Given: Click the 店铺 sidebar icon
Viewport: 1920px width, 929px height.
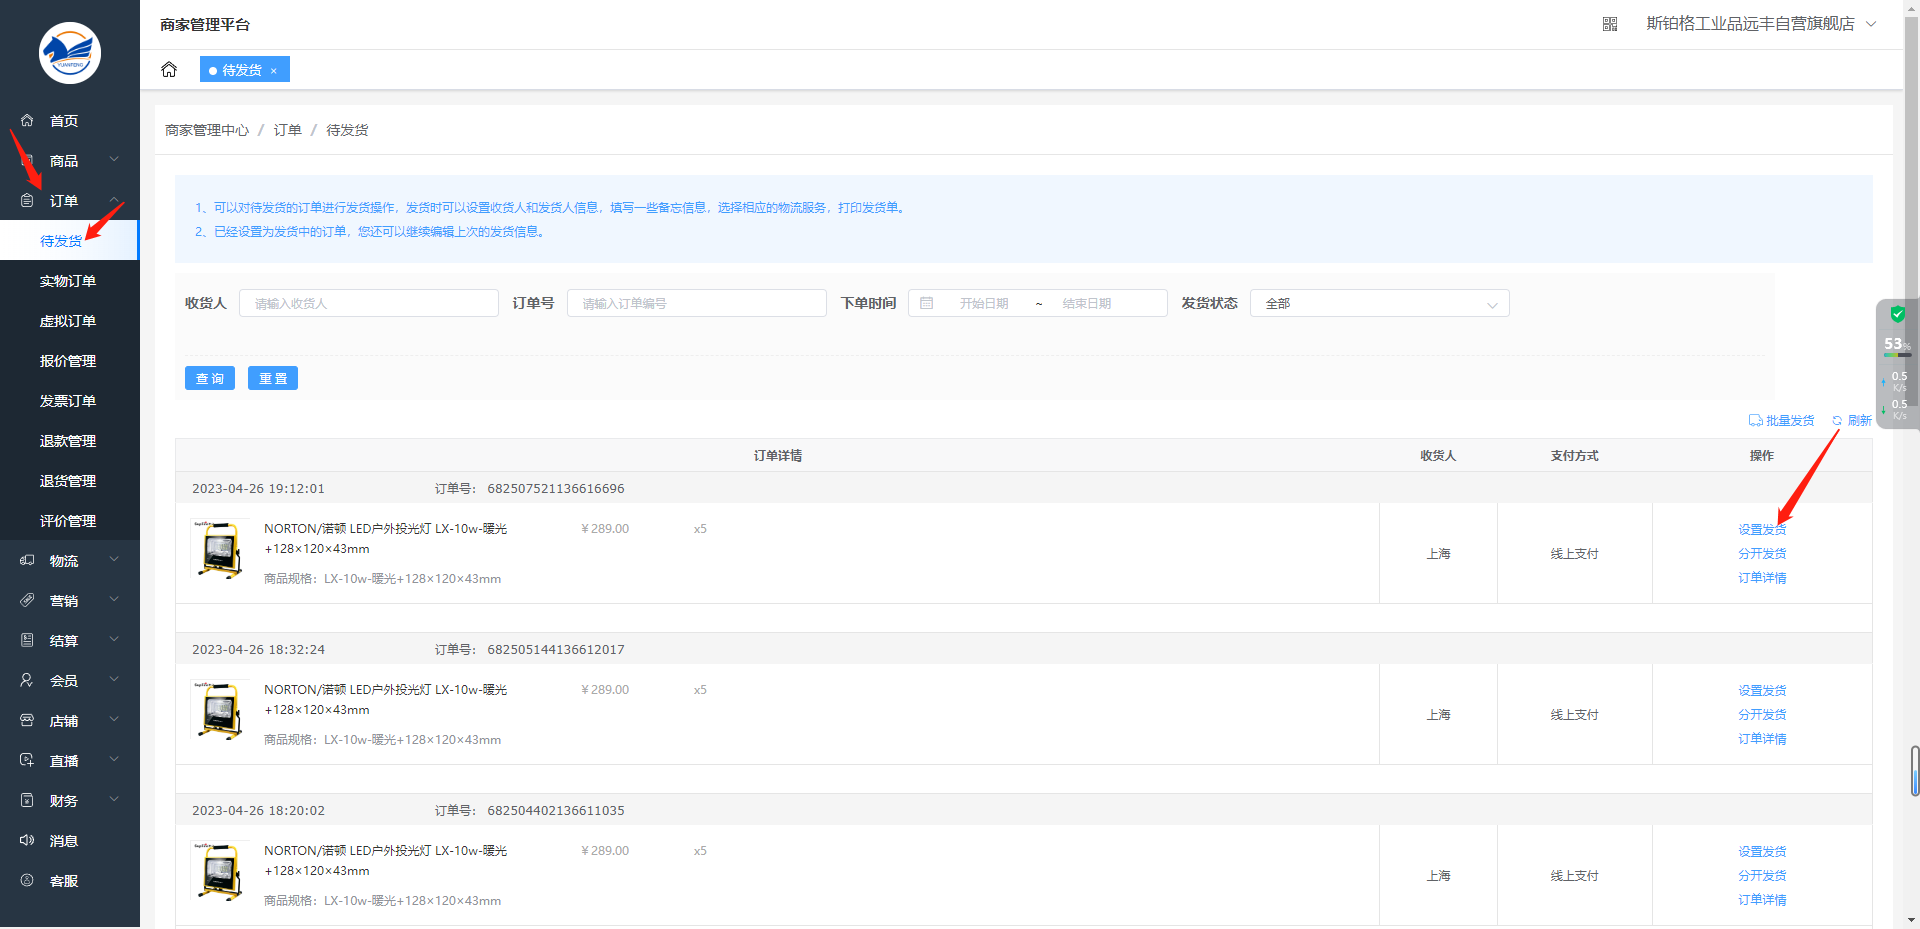Looking at the screenshot, I should (27, 720).
